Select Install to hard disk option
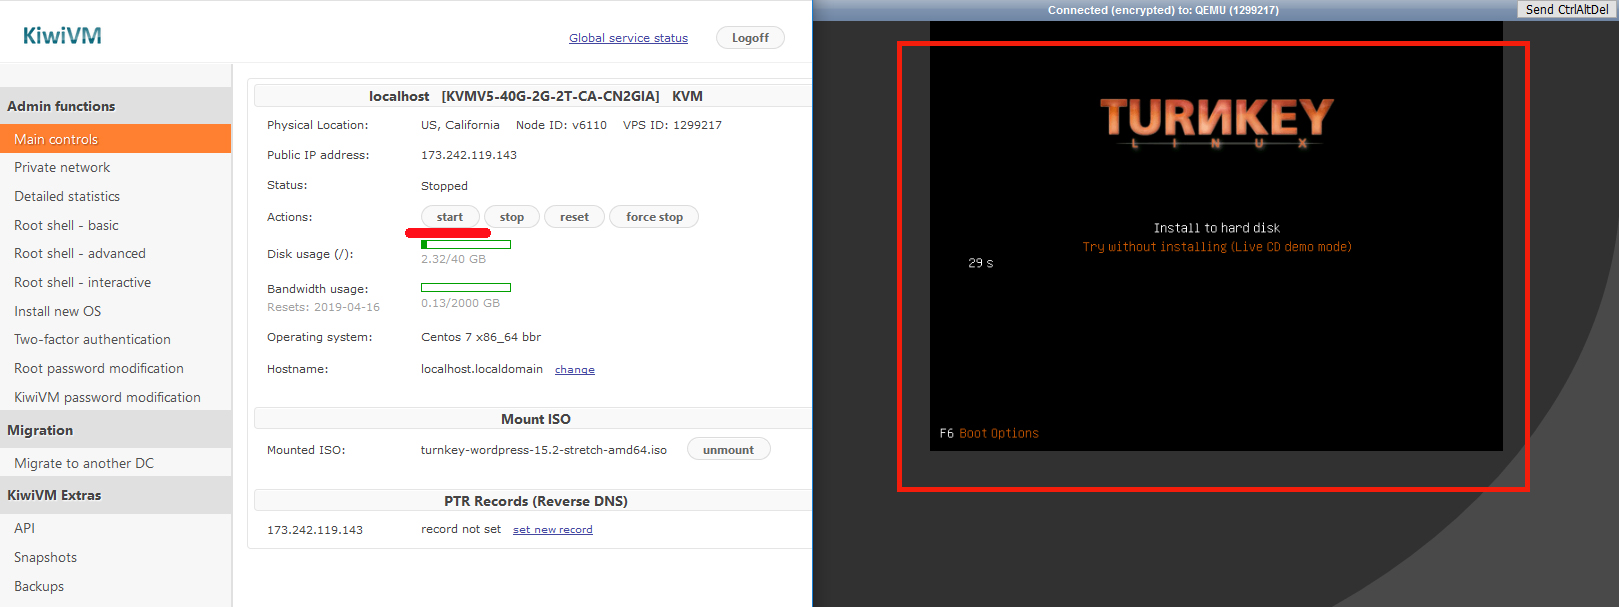The height and width of the screenshot is (607, 1619). click(1216, 228)
